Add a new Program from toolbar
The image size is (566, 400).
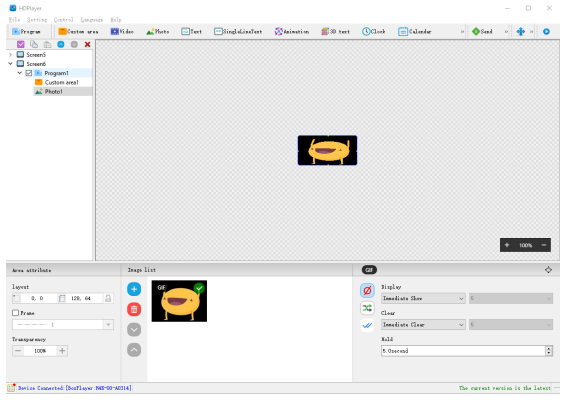click(x=26, y=32)
